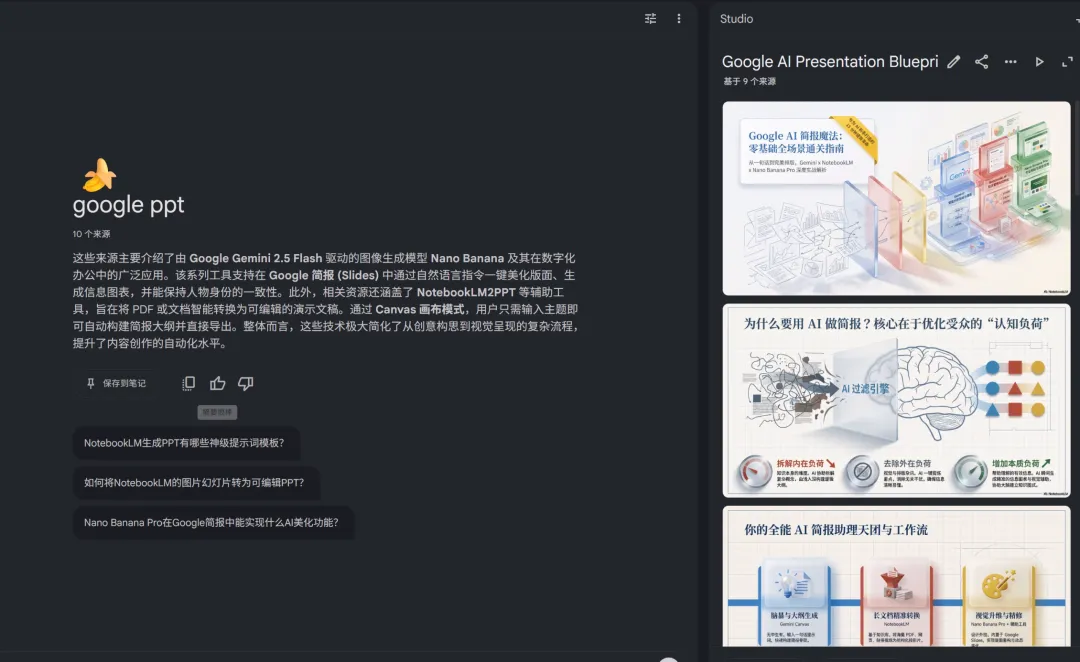Ask about NotebookLM生成PPT神级提示词模板

coord(185,443)
